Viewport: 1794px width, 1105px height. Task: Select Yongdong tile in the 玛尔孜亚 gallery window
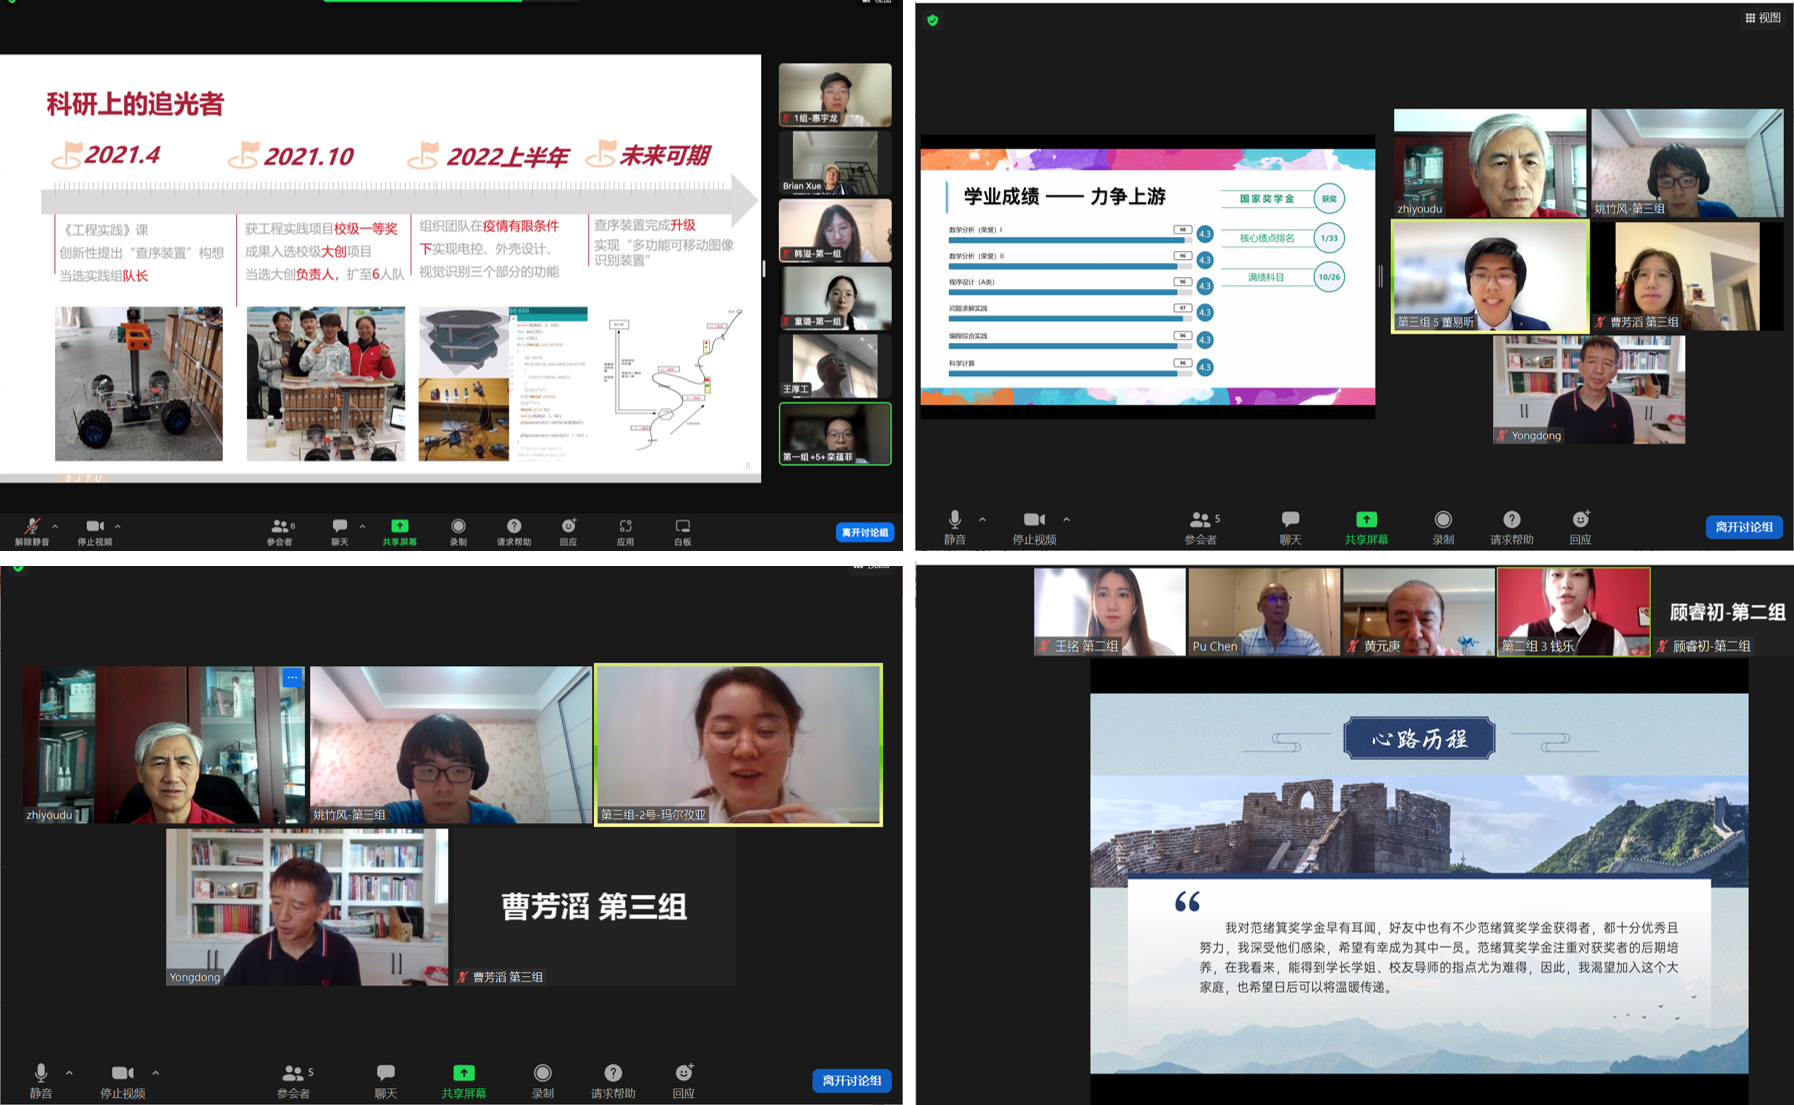pos(307,907)
